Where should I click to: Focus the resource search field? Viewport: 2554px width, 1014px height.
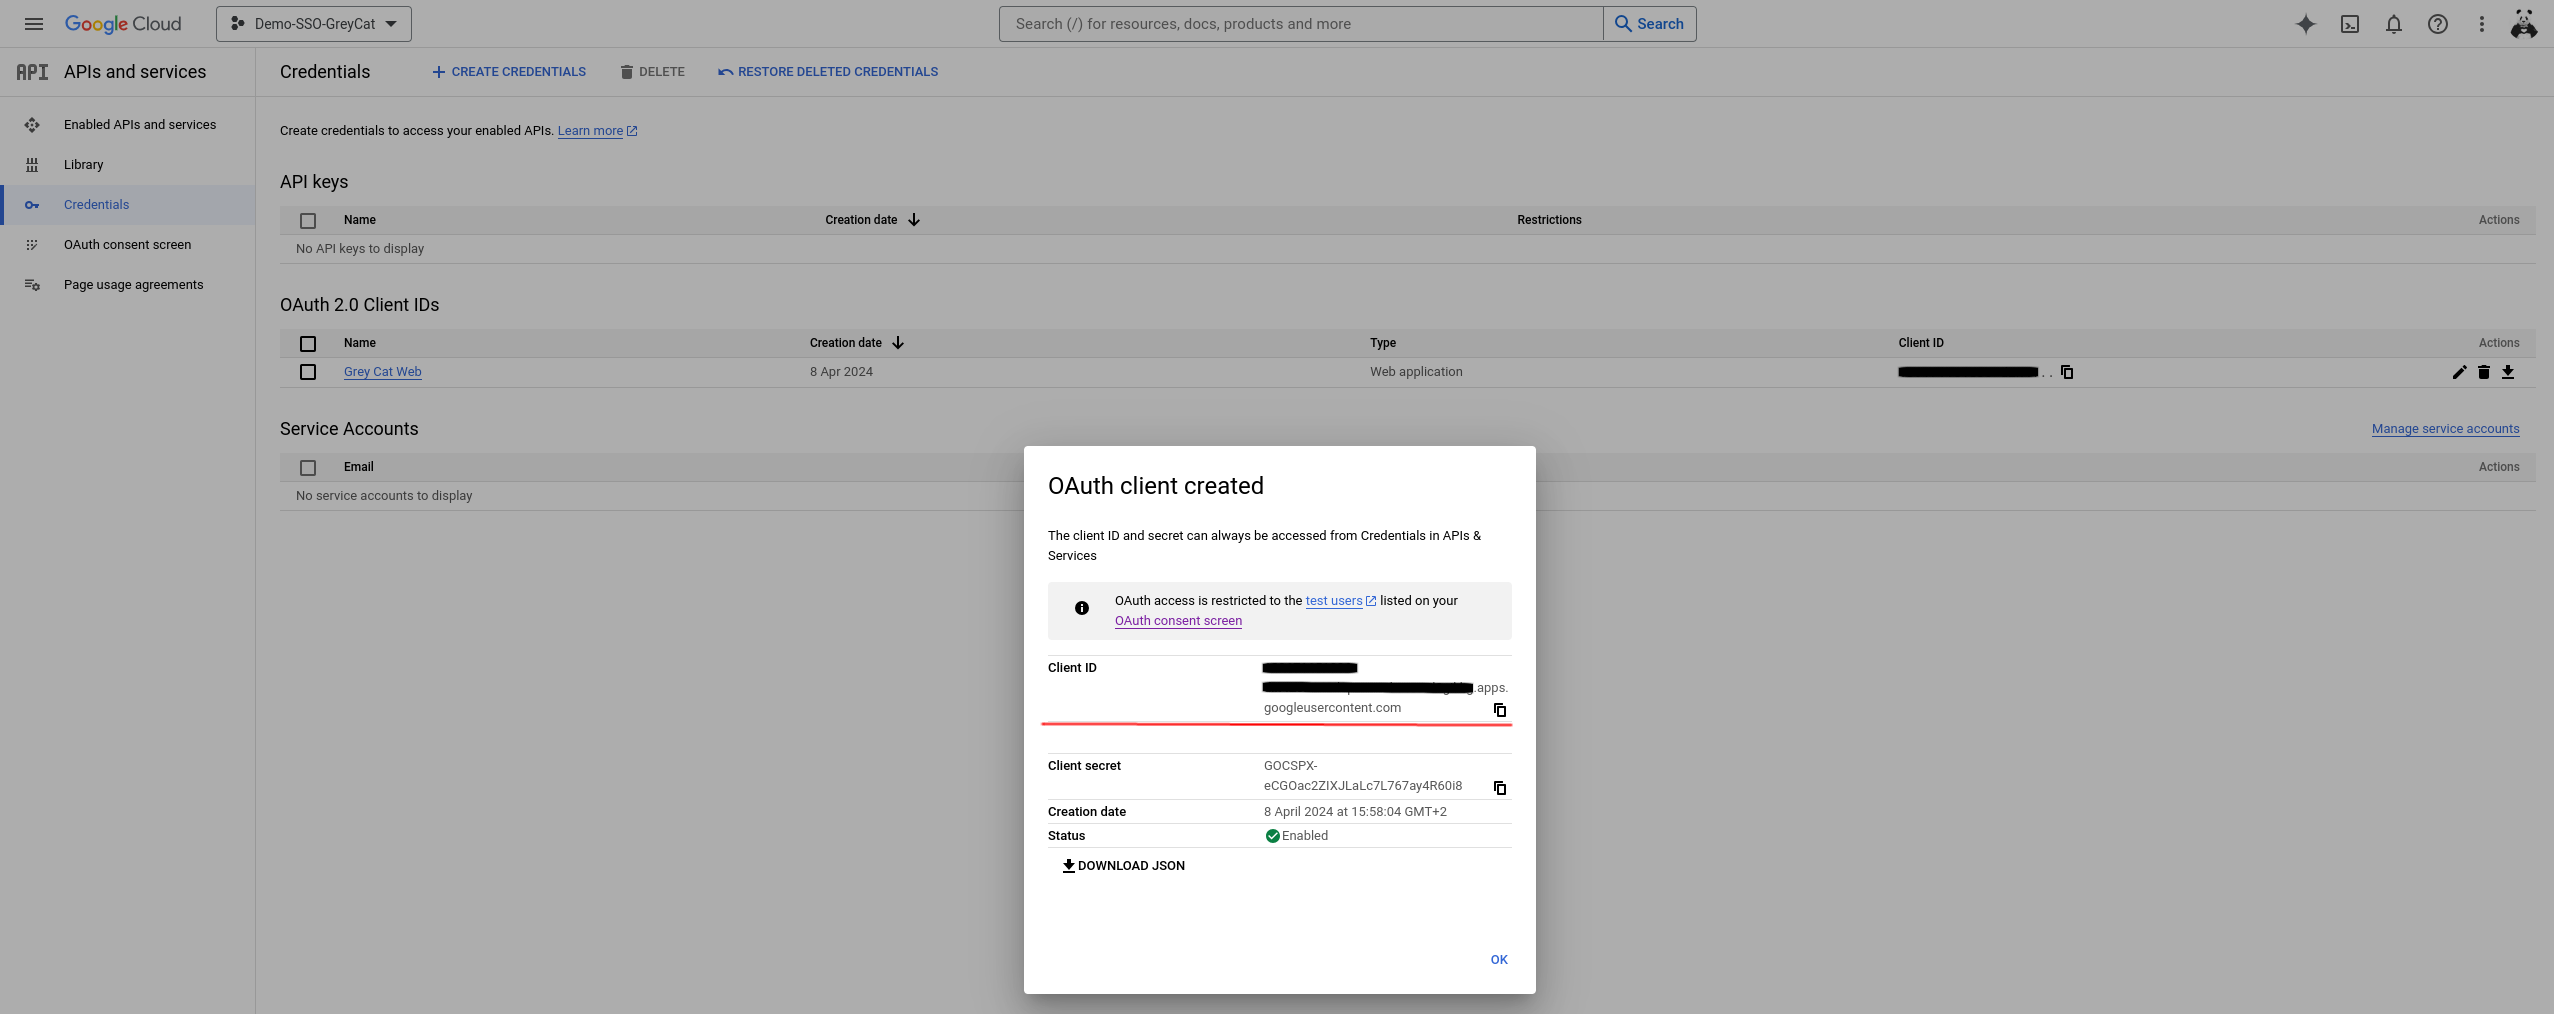coord(1301,24)
